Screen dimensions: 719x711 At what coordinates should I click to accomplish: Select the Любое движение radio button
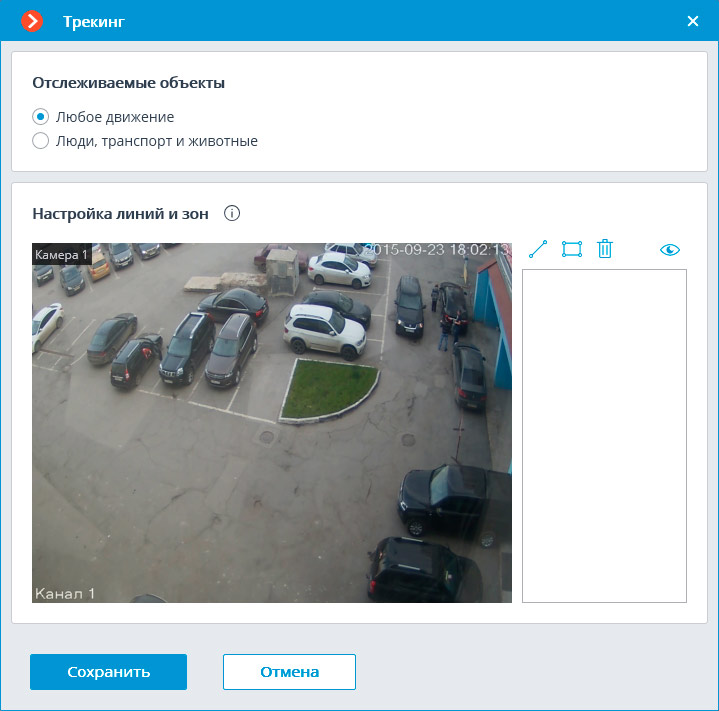41,117
